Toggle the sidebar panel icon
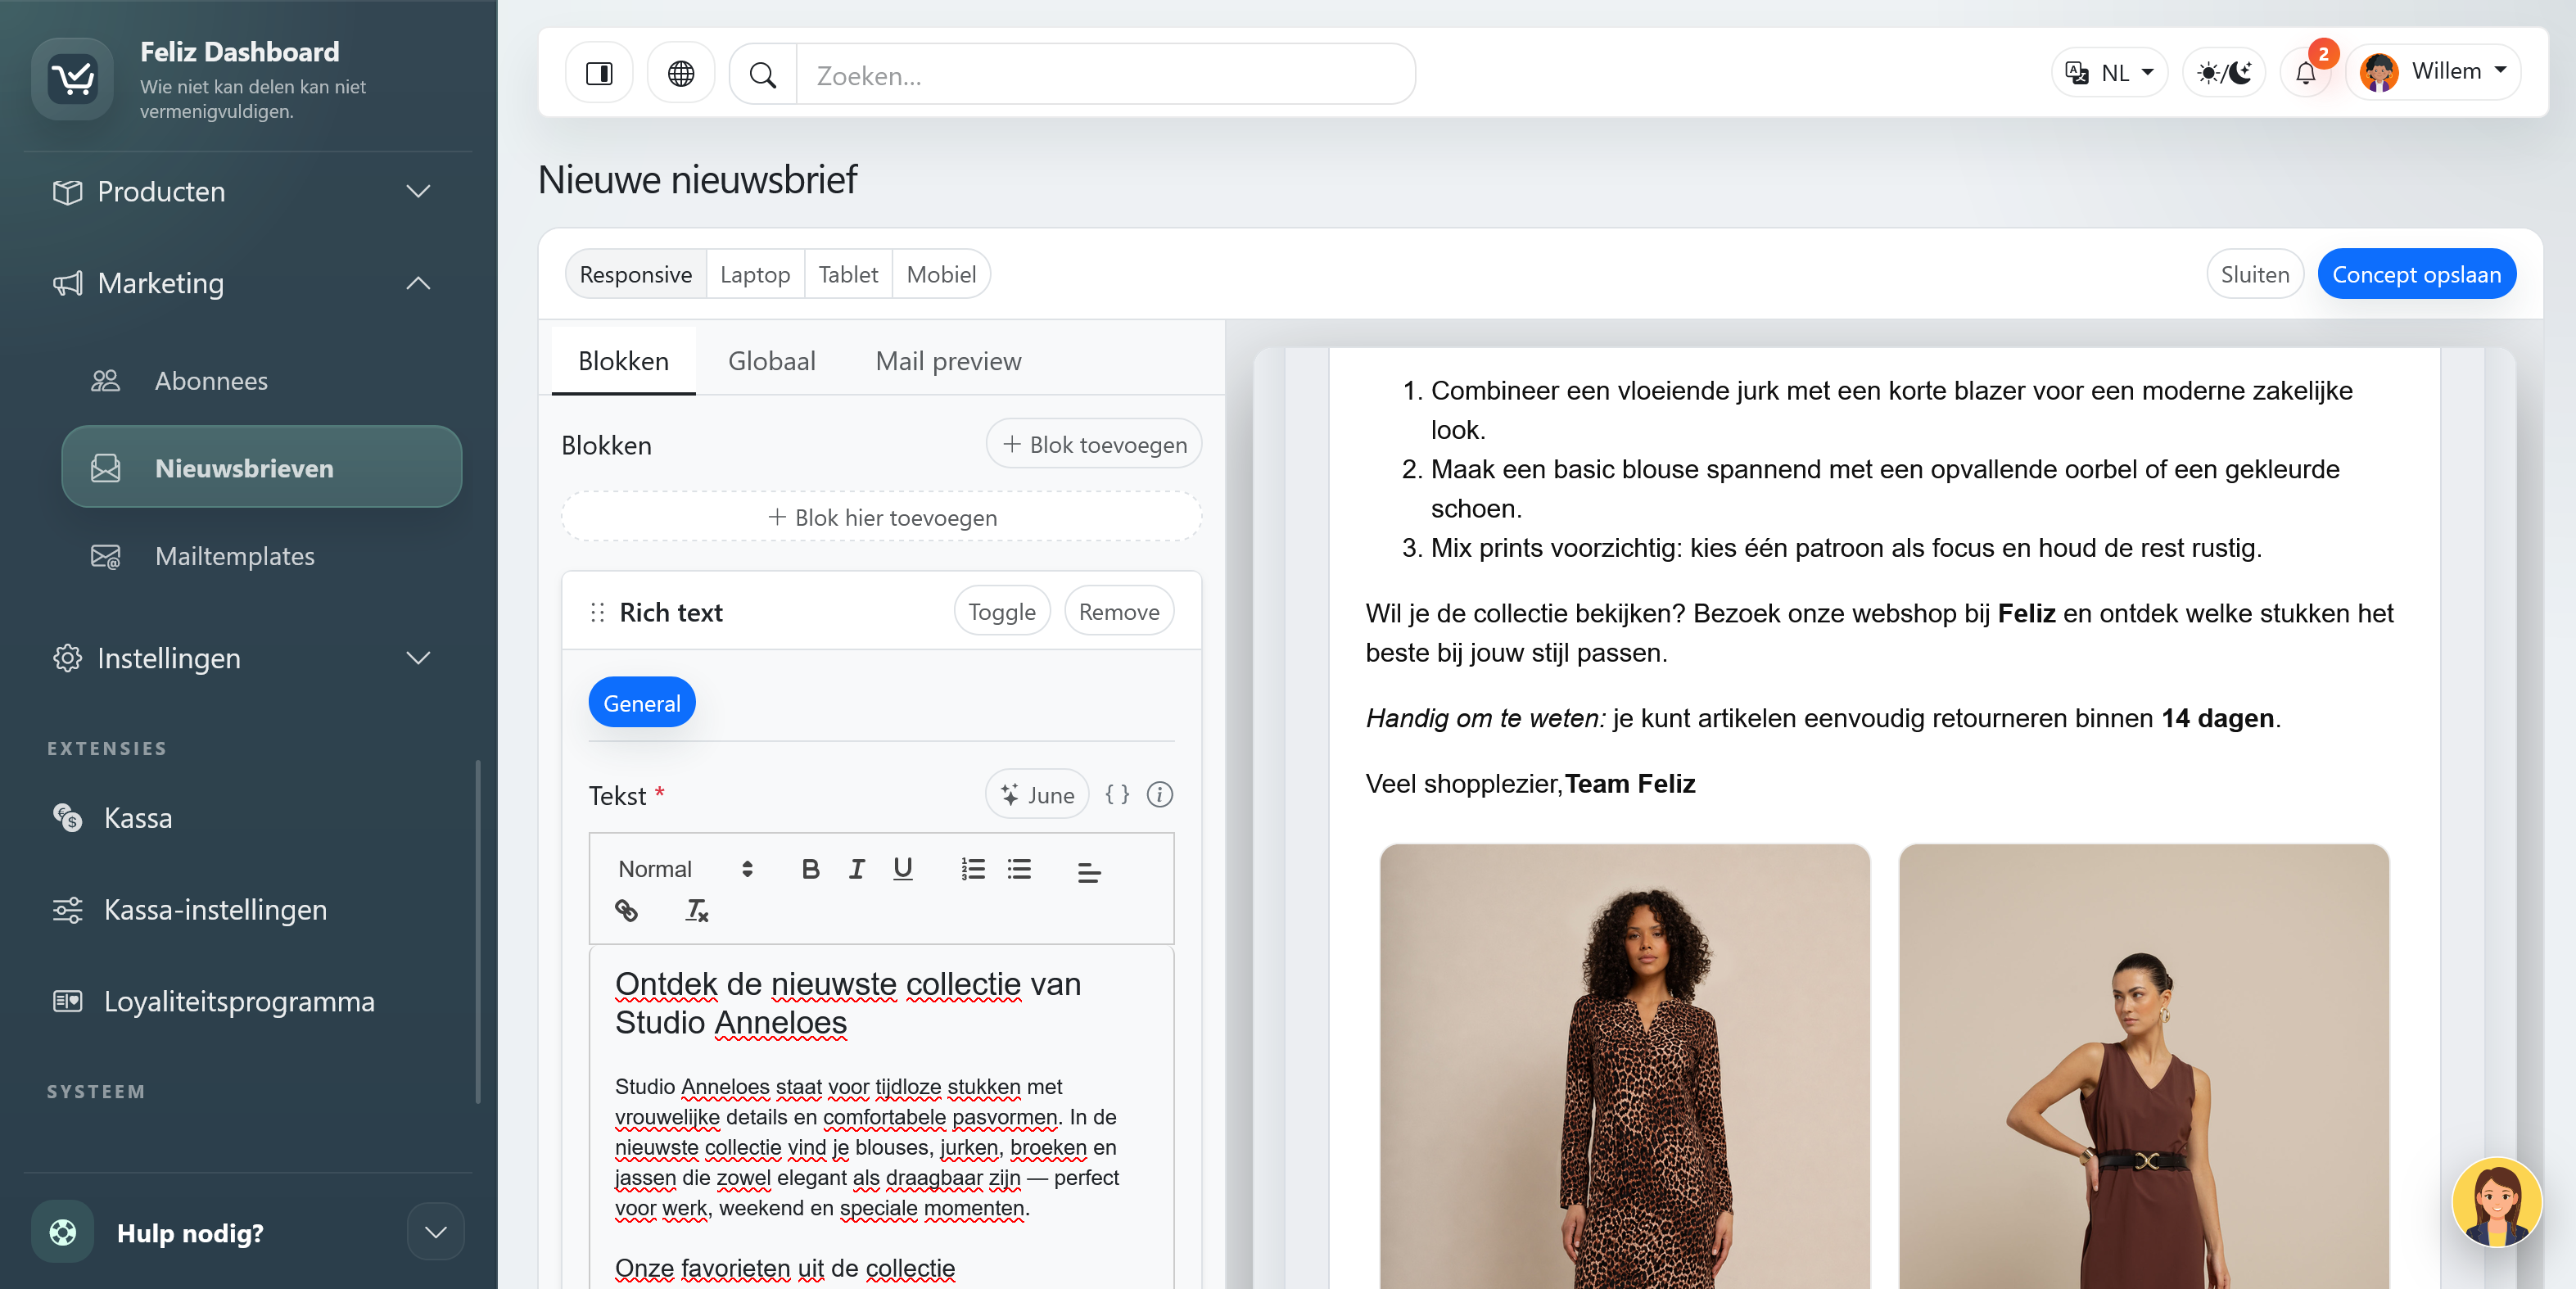The image size is (2576, 1289). click(x=599, y=73)
